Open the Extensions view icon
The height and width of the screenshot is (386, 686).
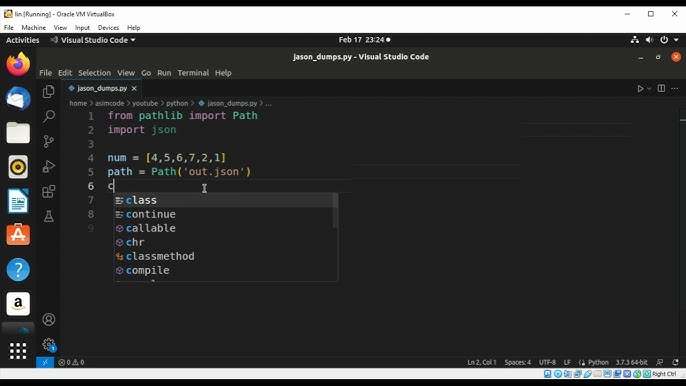coord(49,191)
